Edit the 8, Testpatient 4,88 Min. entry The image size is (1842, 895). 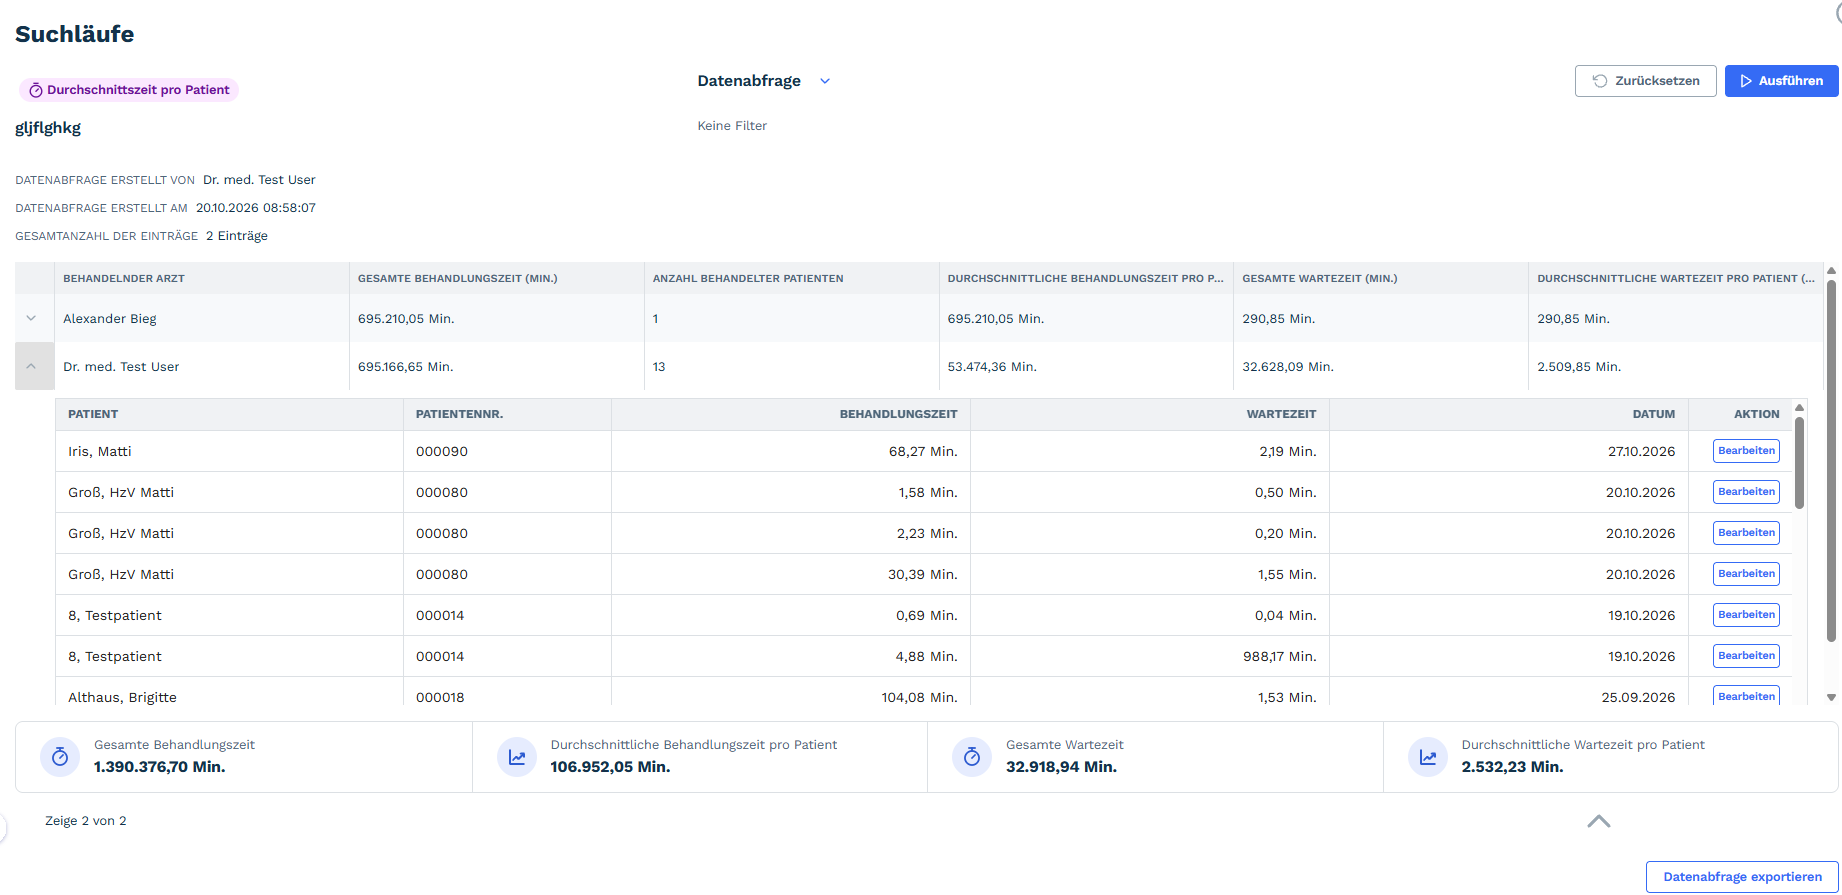1746,656
